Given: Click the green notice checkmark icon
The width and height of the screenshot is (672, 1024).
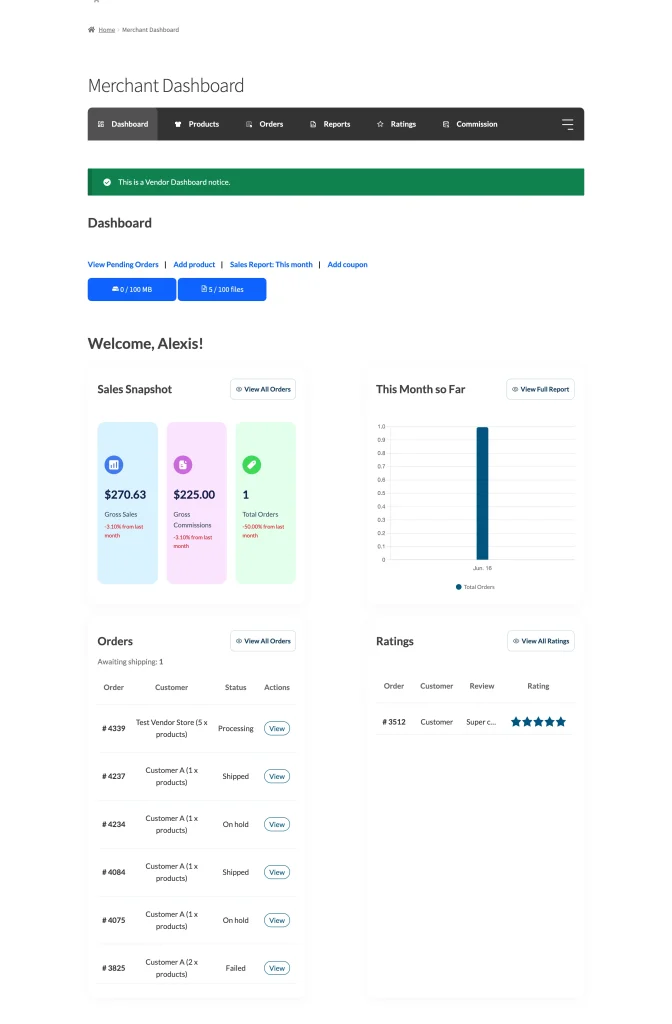Looking at the screenshot, I should 107,182.
